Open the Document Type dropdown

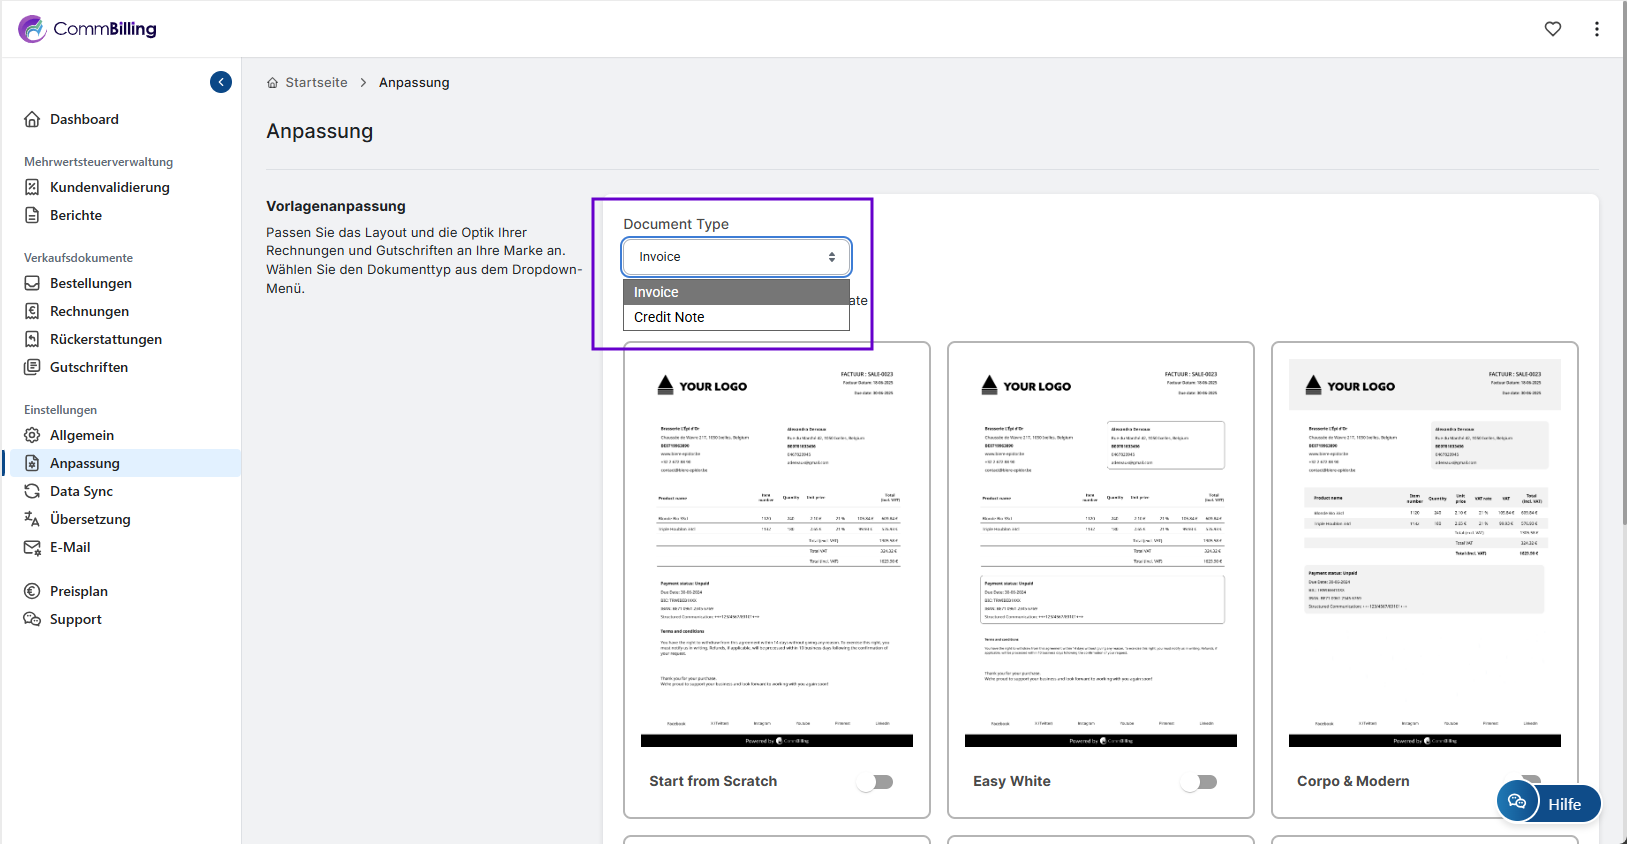click(x=736, y=257)
